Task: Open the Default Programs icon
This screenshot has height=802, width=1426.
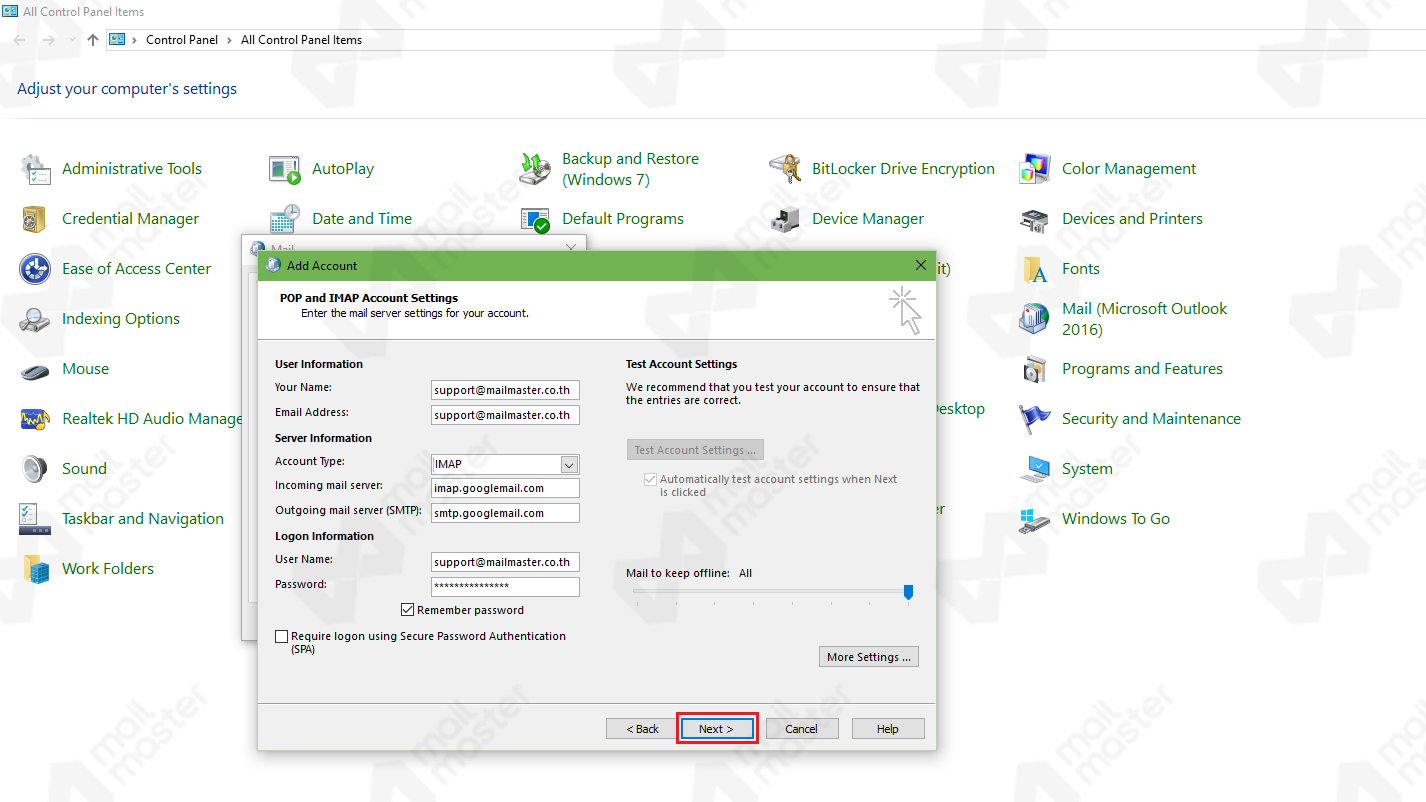Action: tap(535, 219)
